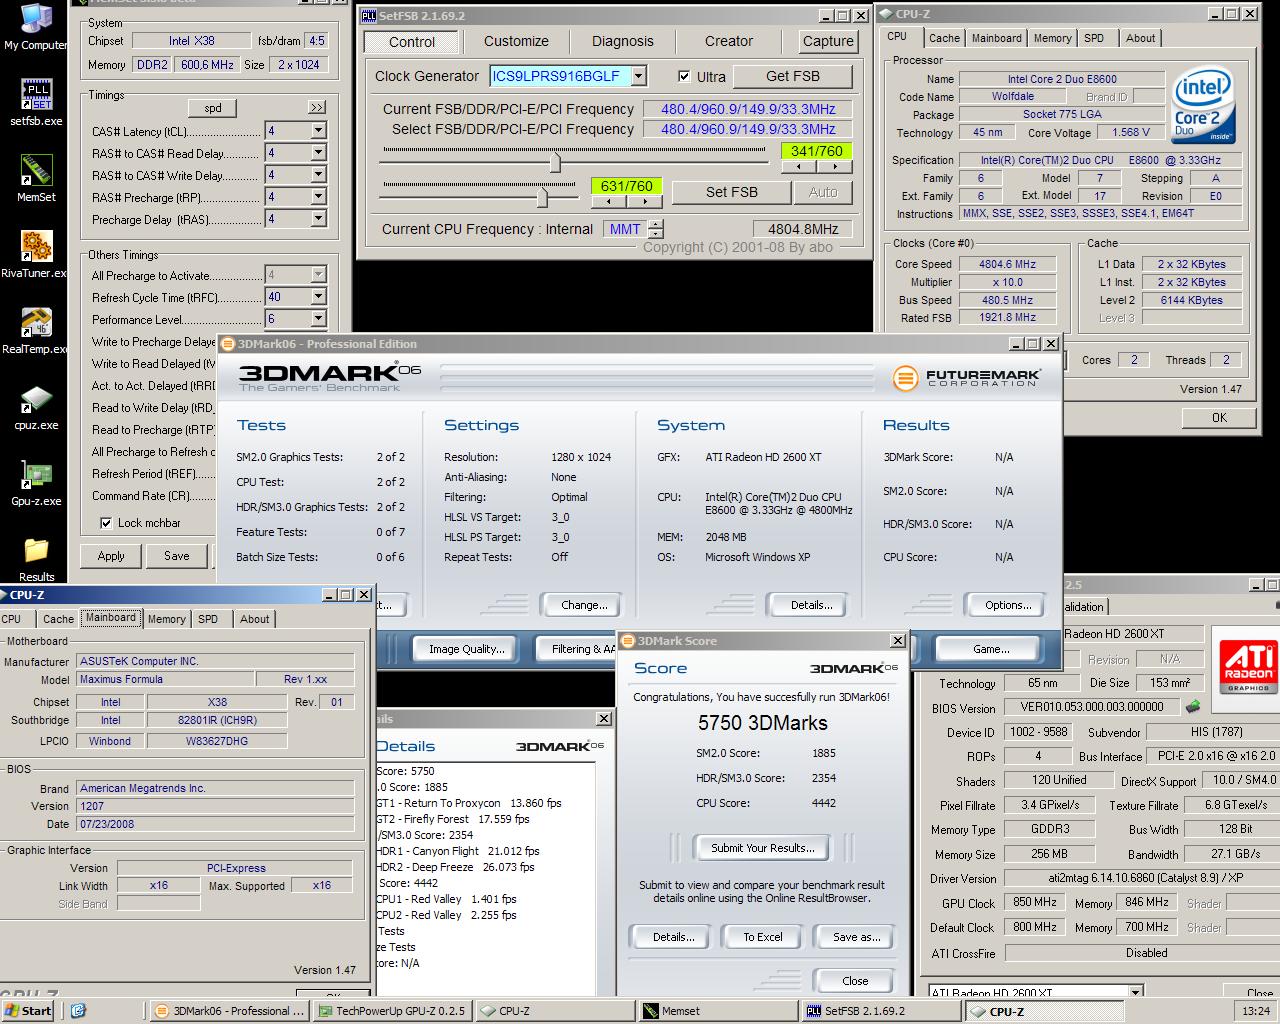The height and width of the screenshot is (1024, 1280).
Task: Click the BIOS Version 1207 field
Action: [x=215, y=806]
